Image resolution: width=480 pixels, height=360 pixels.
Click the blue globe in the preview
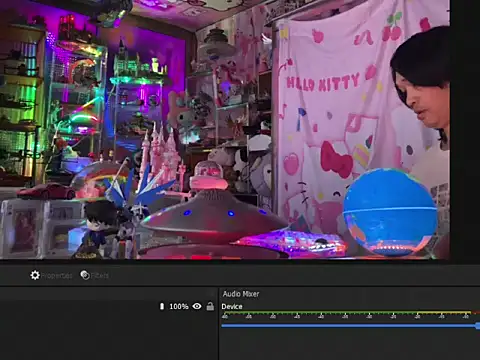pos(390,212)
